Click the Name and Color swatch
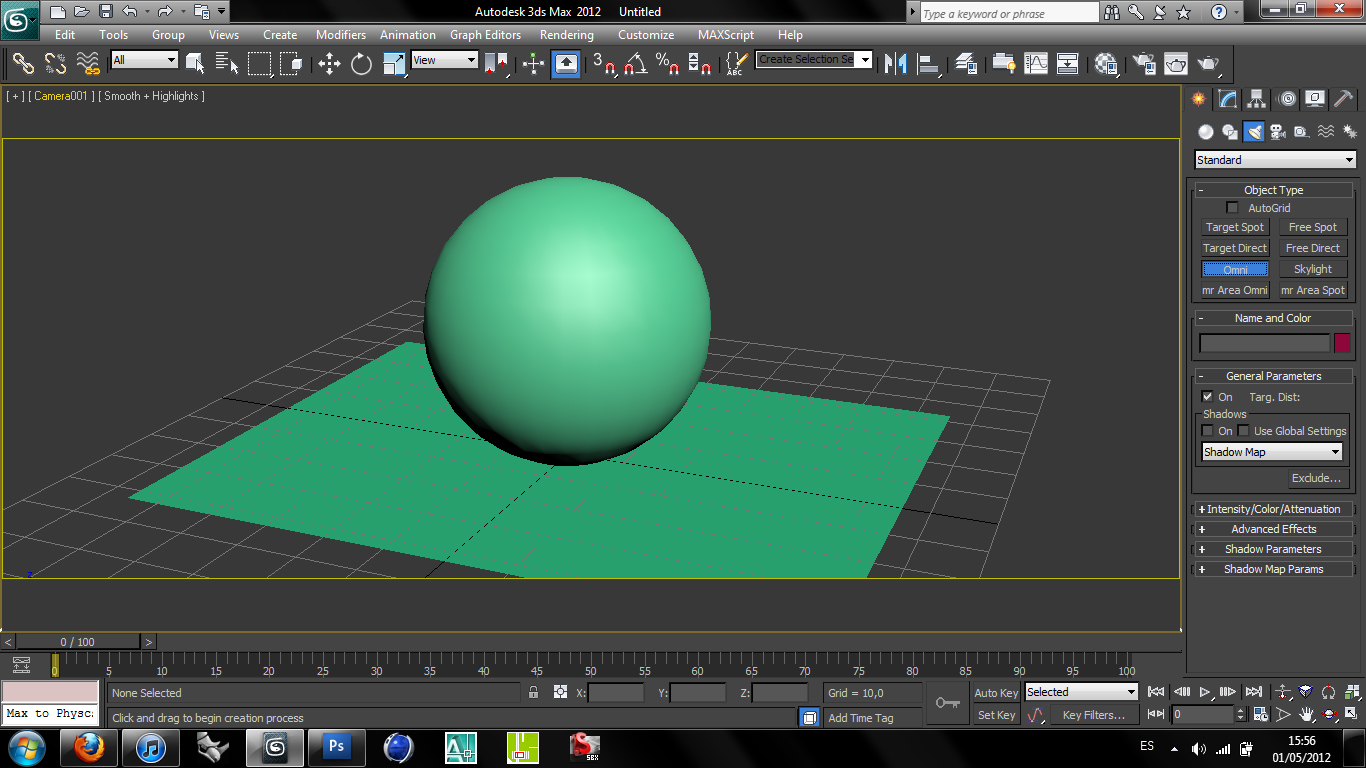The image size is (1366, 768). 1342,343
